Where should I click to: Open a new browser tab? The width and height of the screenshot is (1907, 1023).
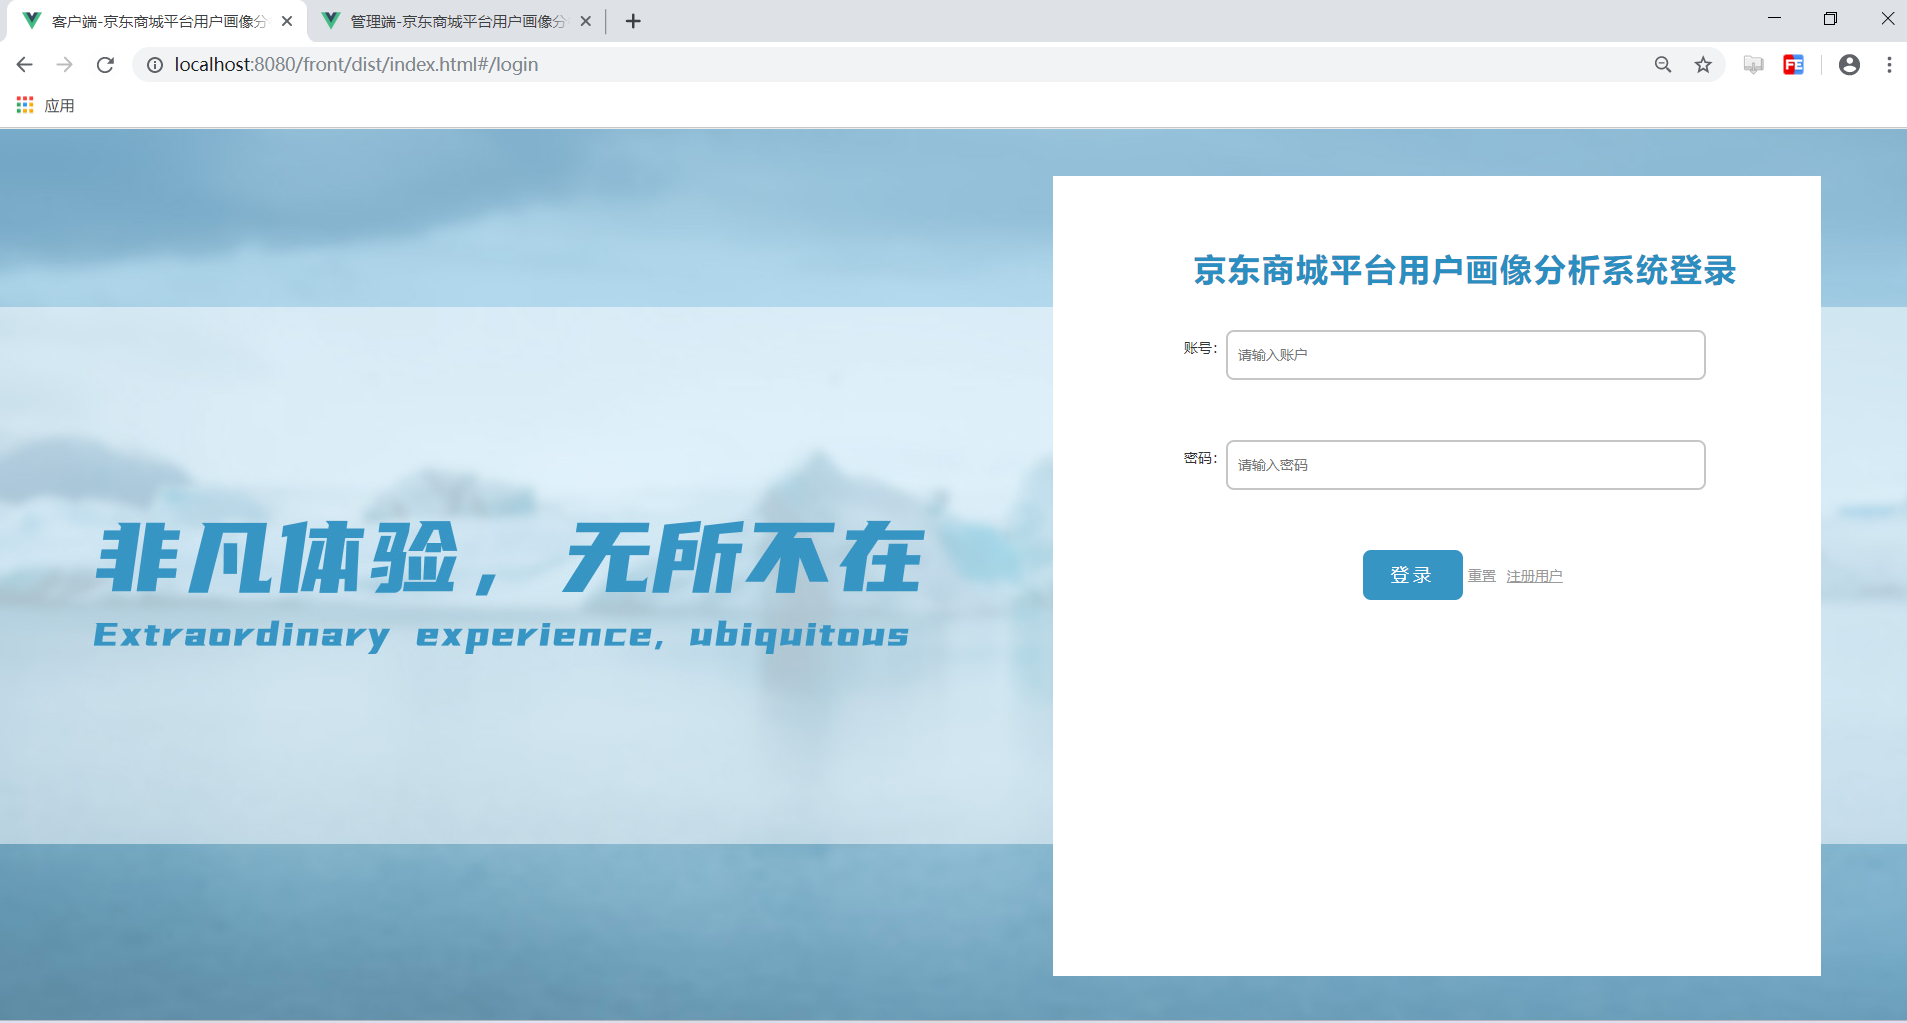pyautogui.click(x=633, y=21)
